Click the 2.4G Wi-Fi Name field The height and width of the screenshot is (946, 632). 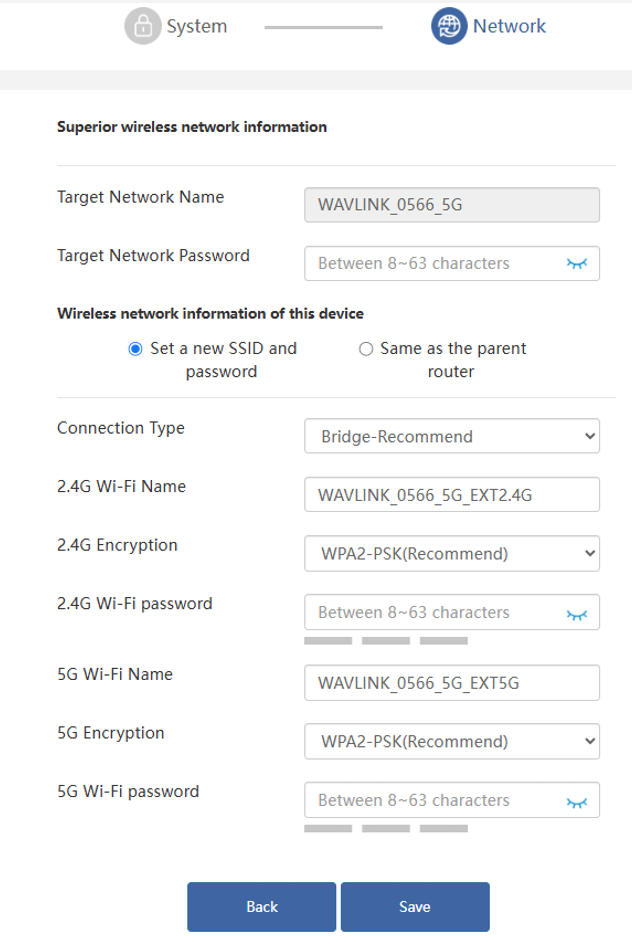(452, 495)
